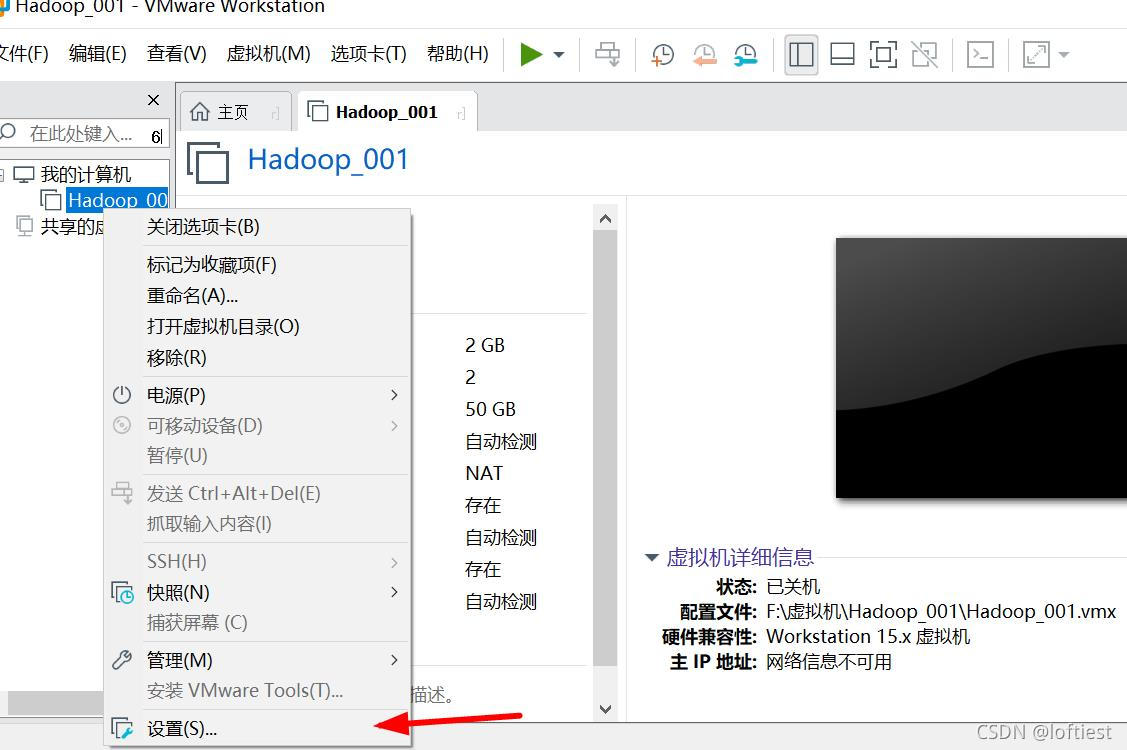The width and height of the screenshot is (1127, 750).
Task: Click 发送 Ctrl+Alt+Del(E) menu entry
Action: click(x=257, y=493)
